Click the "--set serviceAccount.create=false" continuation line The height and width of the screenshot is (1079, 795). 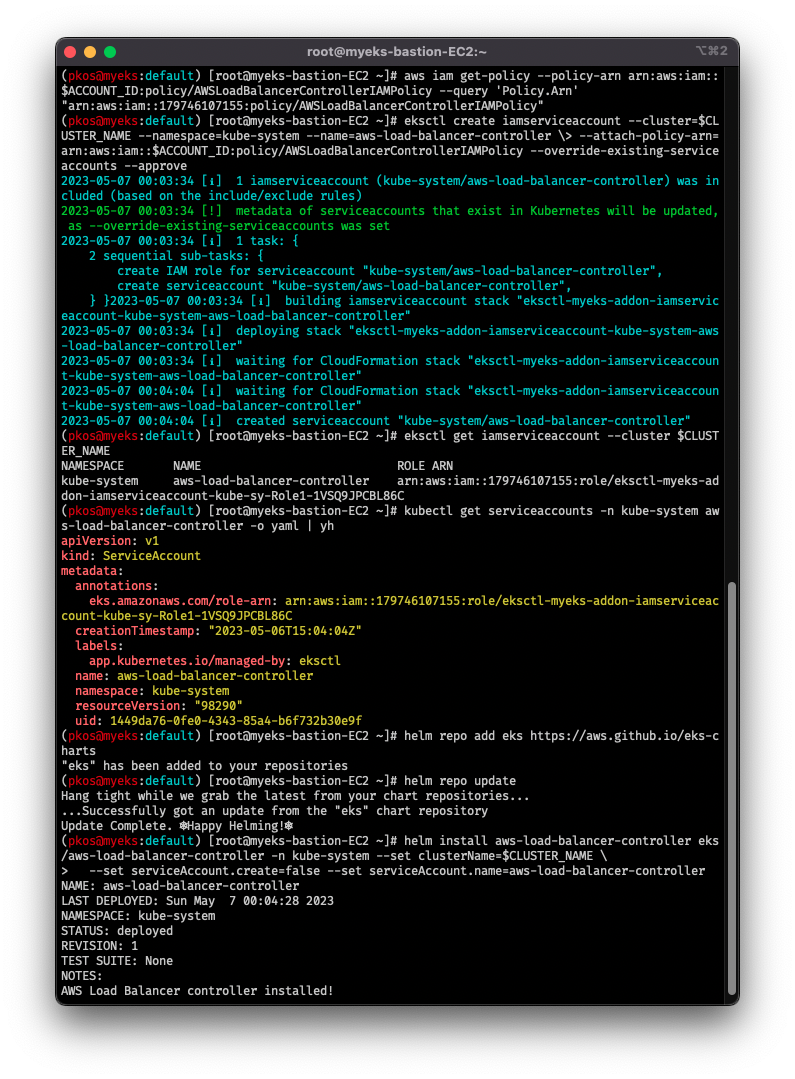383,871
